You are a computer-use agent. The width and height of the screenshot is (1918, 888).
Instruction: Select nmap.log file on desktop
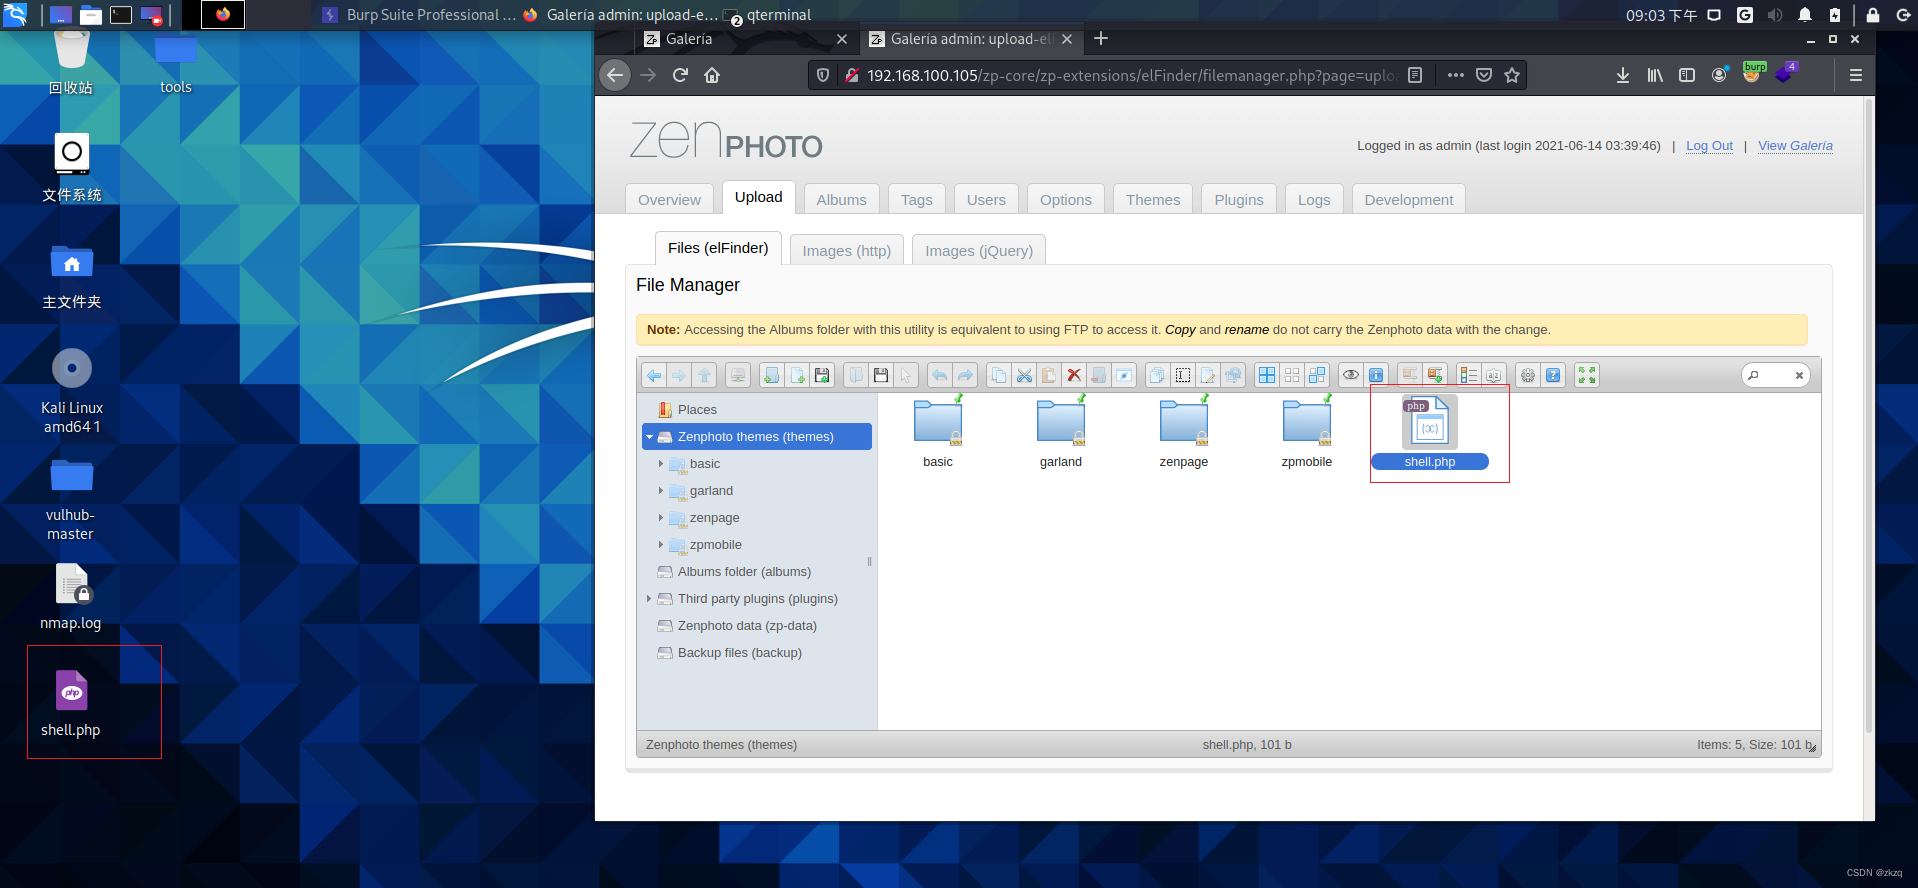(71, 597)
